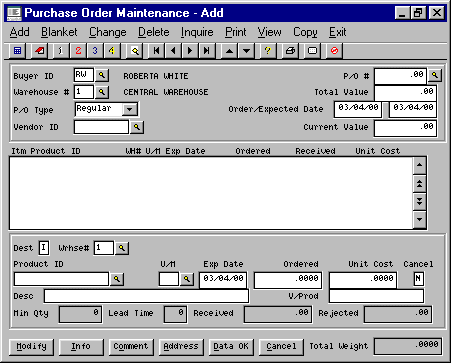Click the Warehouse # input field
451x363 pixels.
84,92
